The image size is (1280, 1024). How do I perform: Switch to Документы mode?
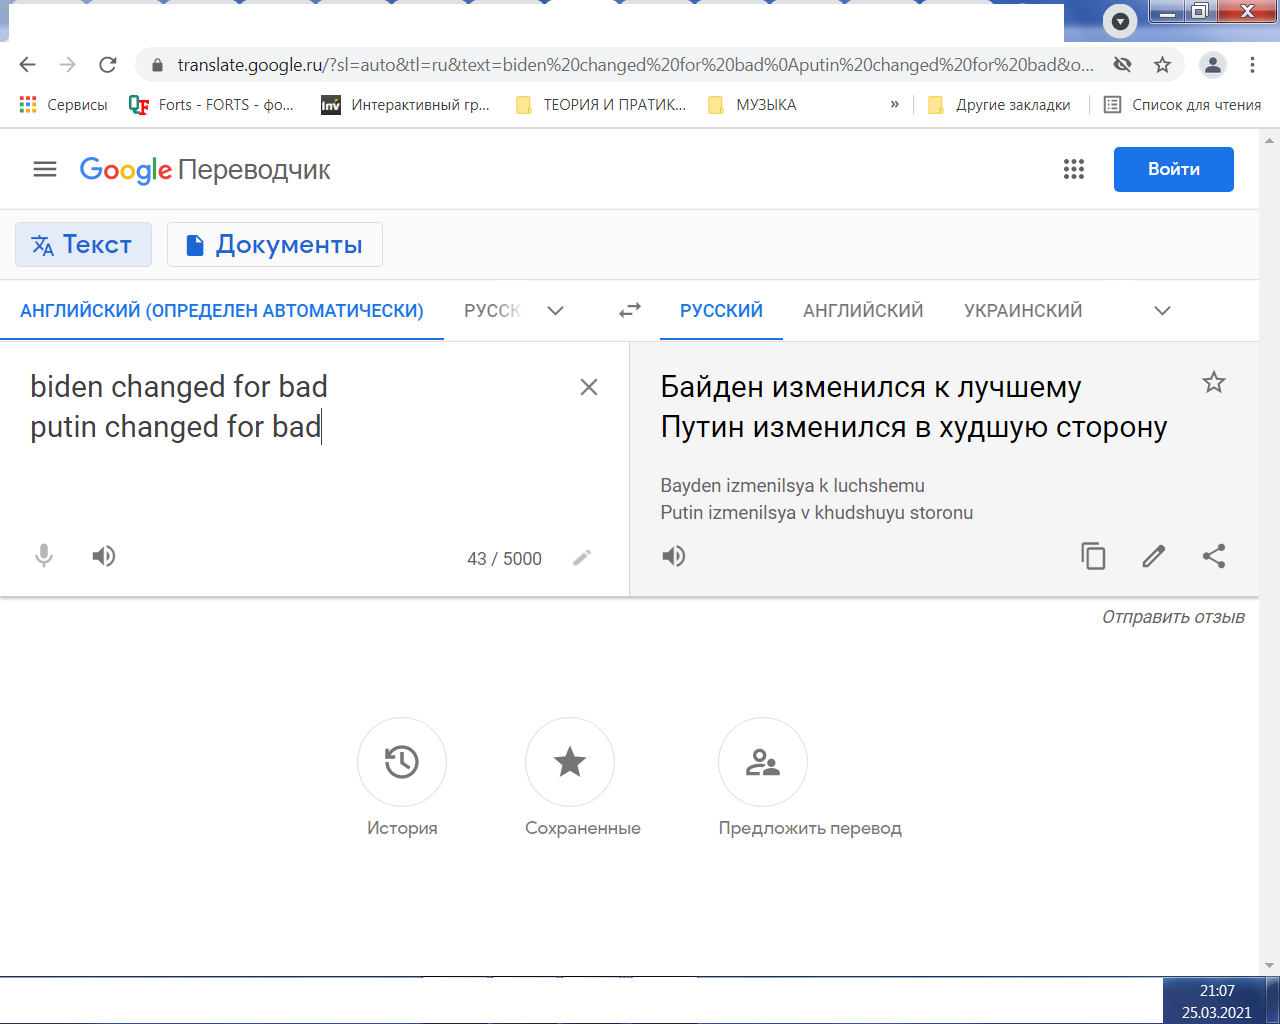275,244
